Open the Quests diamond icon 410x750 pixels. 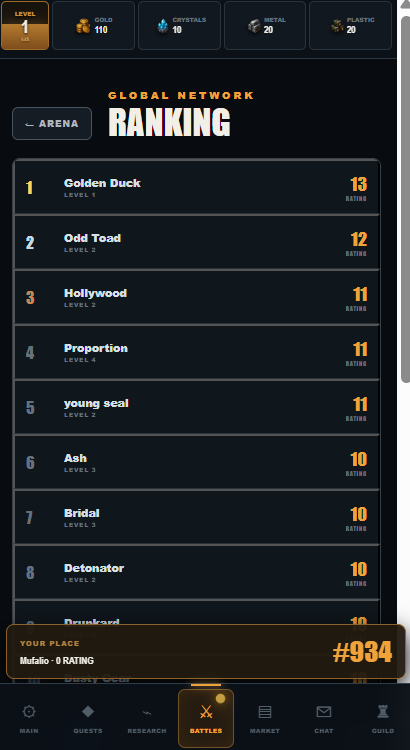tap(88, 712)
